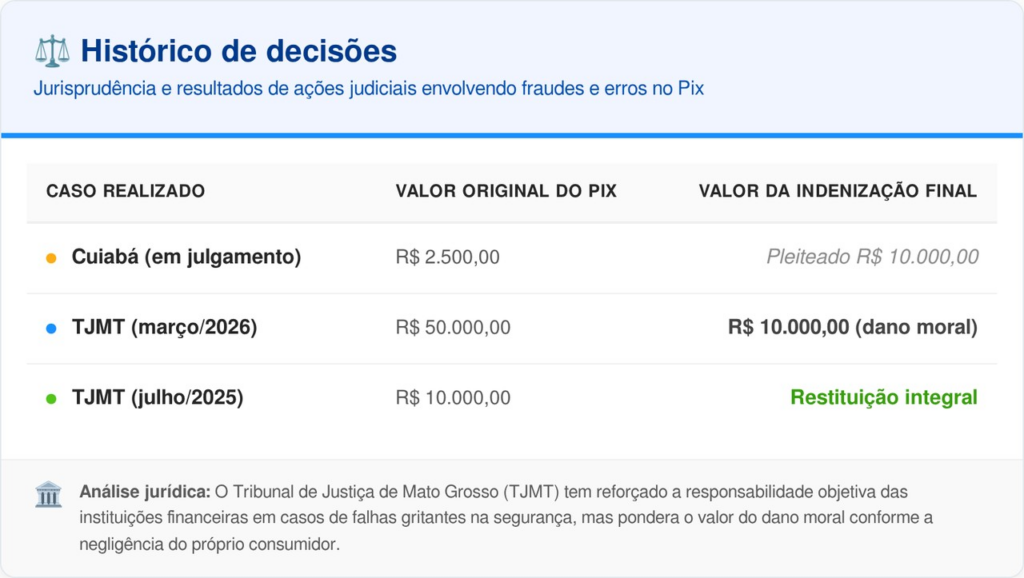Screen dimensions: 1024x578
Task: Click the R$ 10.000,00 value for julho/2025
Action: point(453,397)
